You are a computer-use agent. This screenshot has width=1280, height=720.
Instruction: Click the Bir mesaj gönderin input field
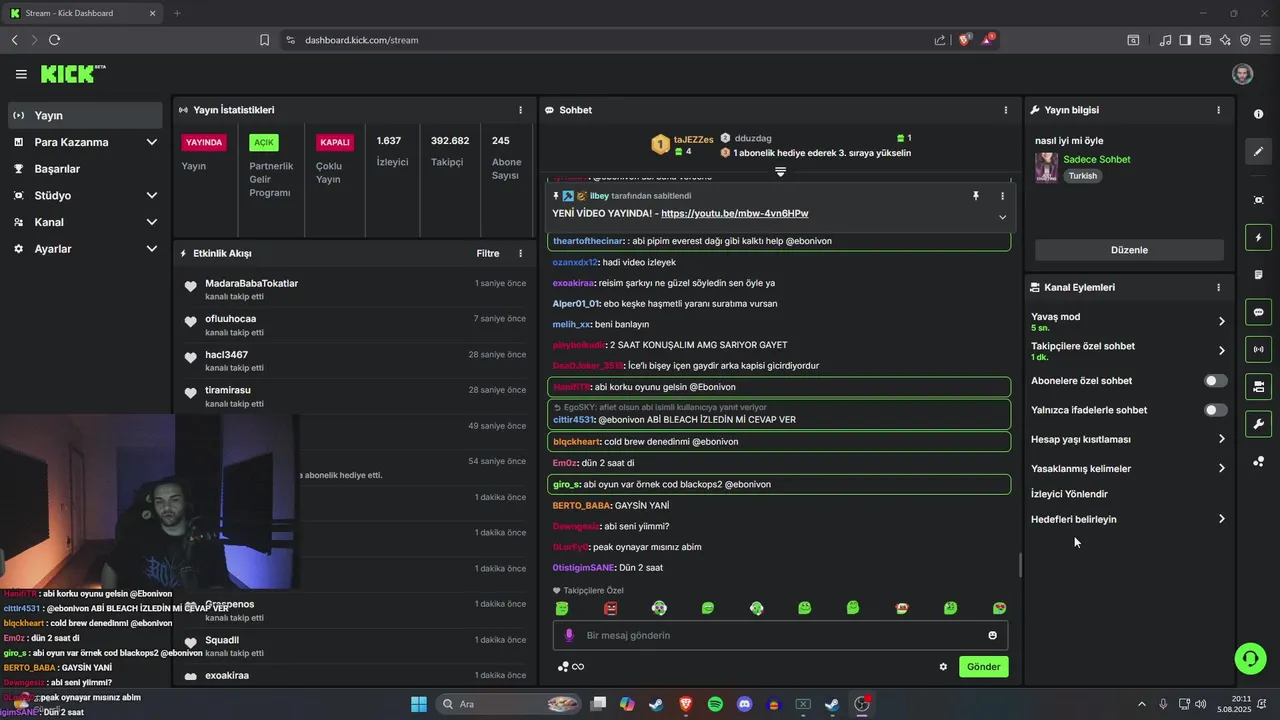tap(780, 635)
